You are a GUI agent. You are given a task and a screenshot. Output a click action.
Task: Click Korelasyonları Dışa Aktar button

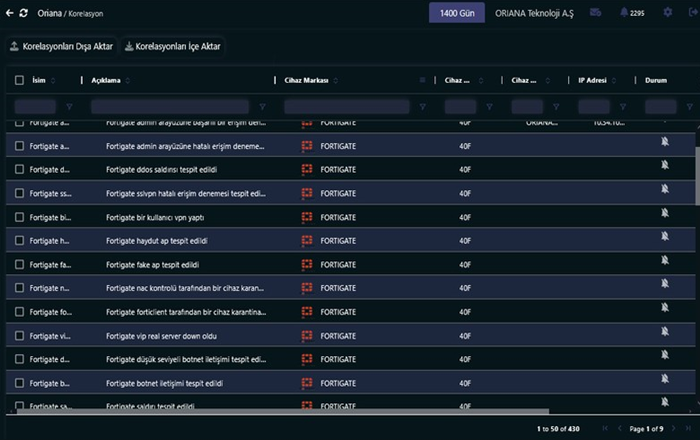pos(62,46)
